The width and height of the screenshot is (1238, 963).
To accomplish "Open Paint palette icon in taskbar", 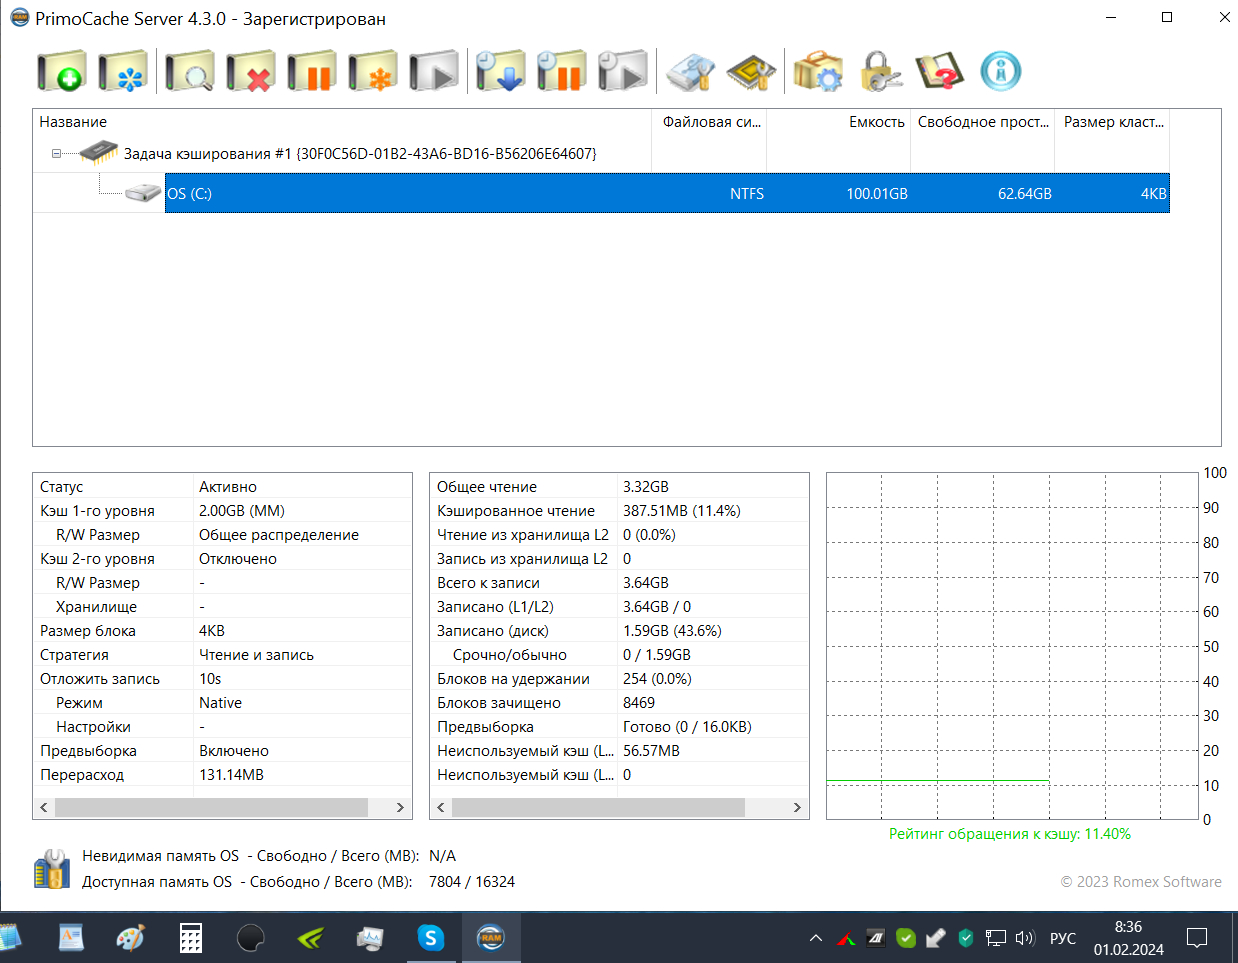I will [x=131, y=938].
